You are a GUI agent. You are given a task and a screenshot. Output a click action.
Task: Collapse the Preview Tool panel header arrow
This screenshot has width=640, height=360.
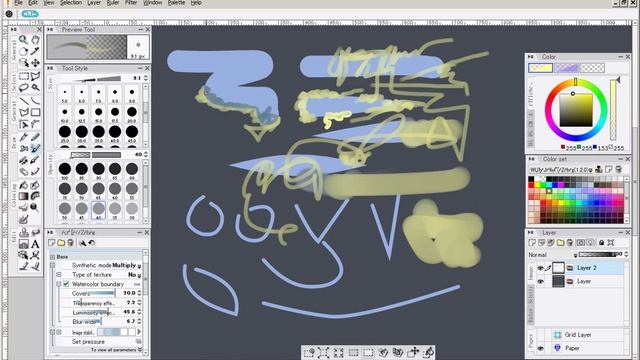click(50, 30)
